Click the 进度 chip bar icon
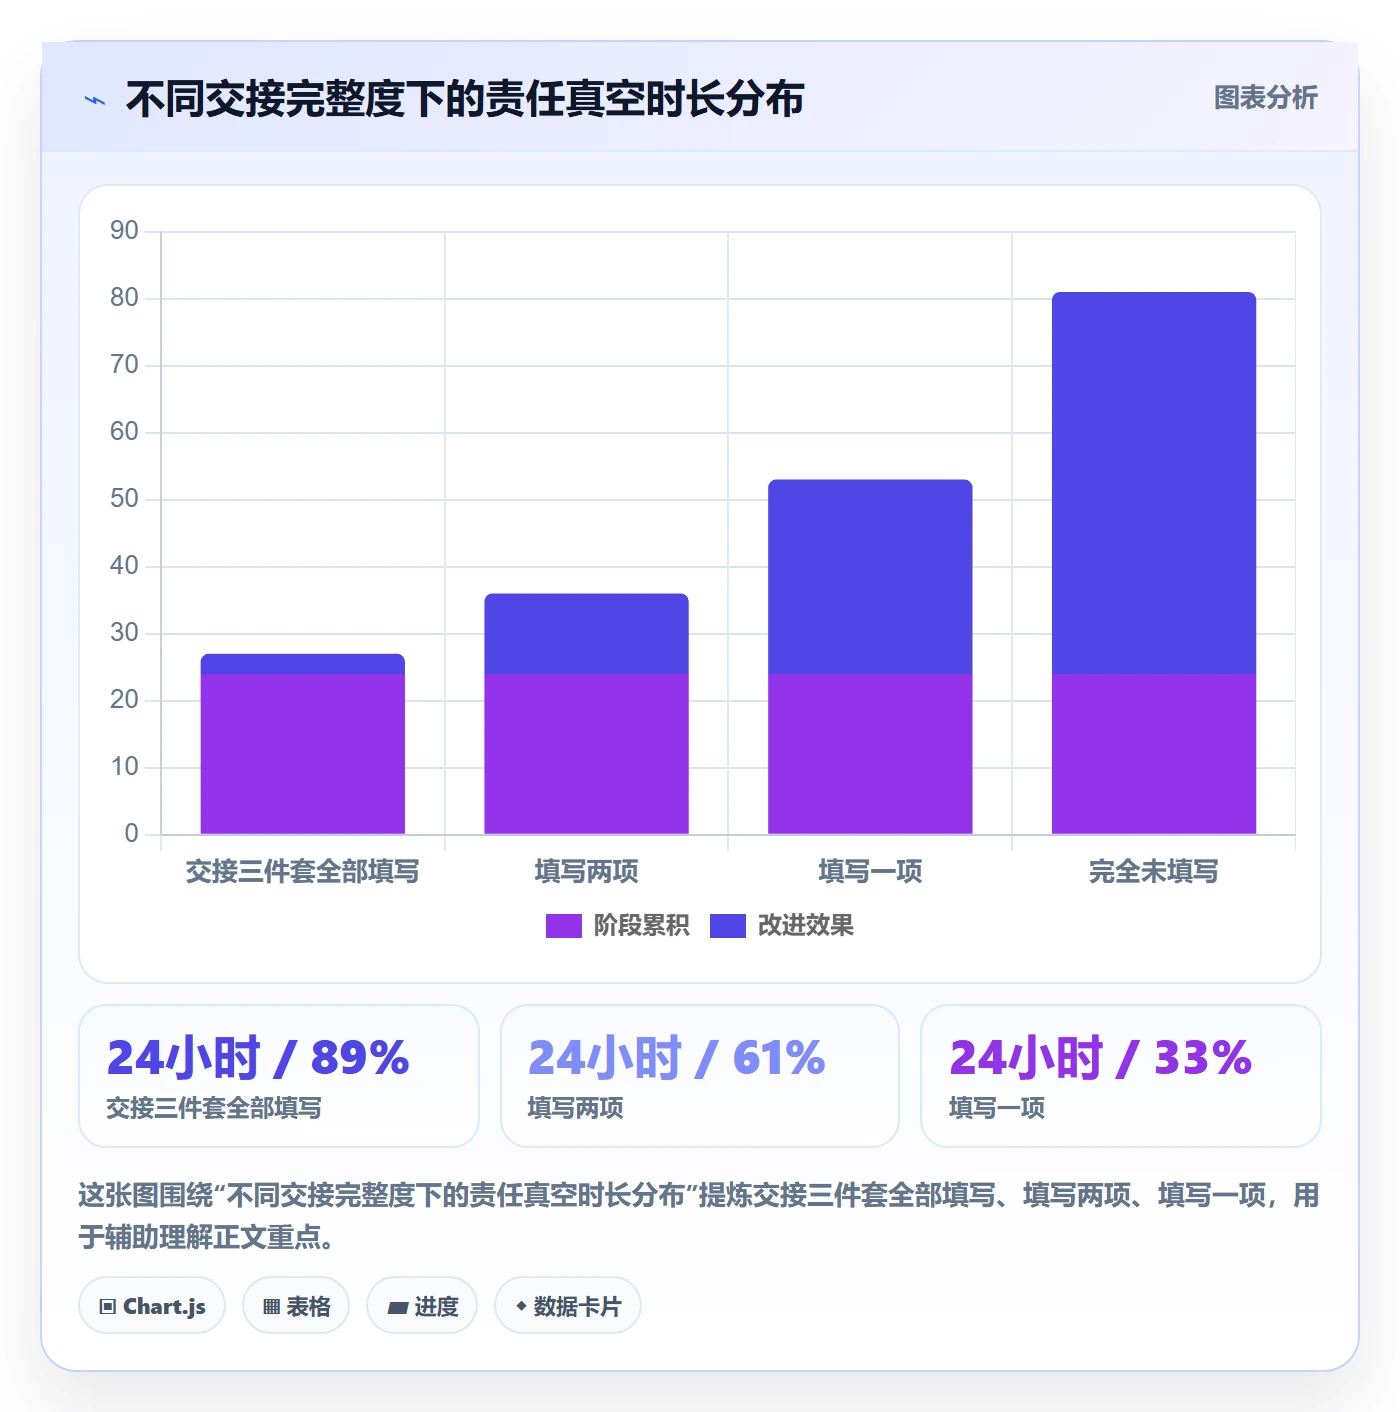1400x1412 pixels. (397, 1307)
